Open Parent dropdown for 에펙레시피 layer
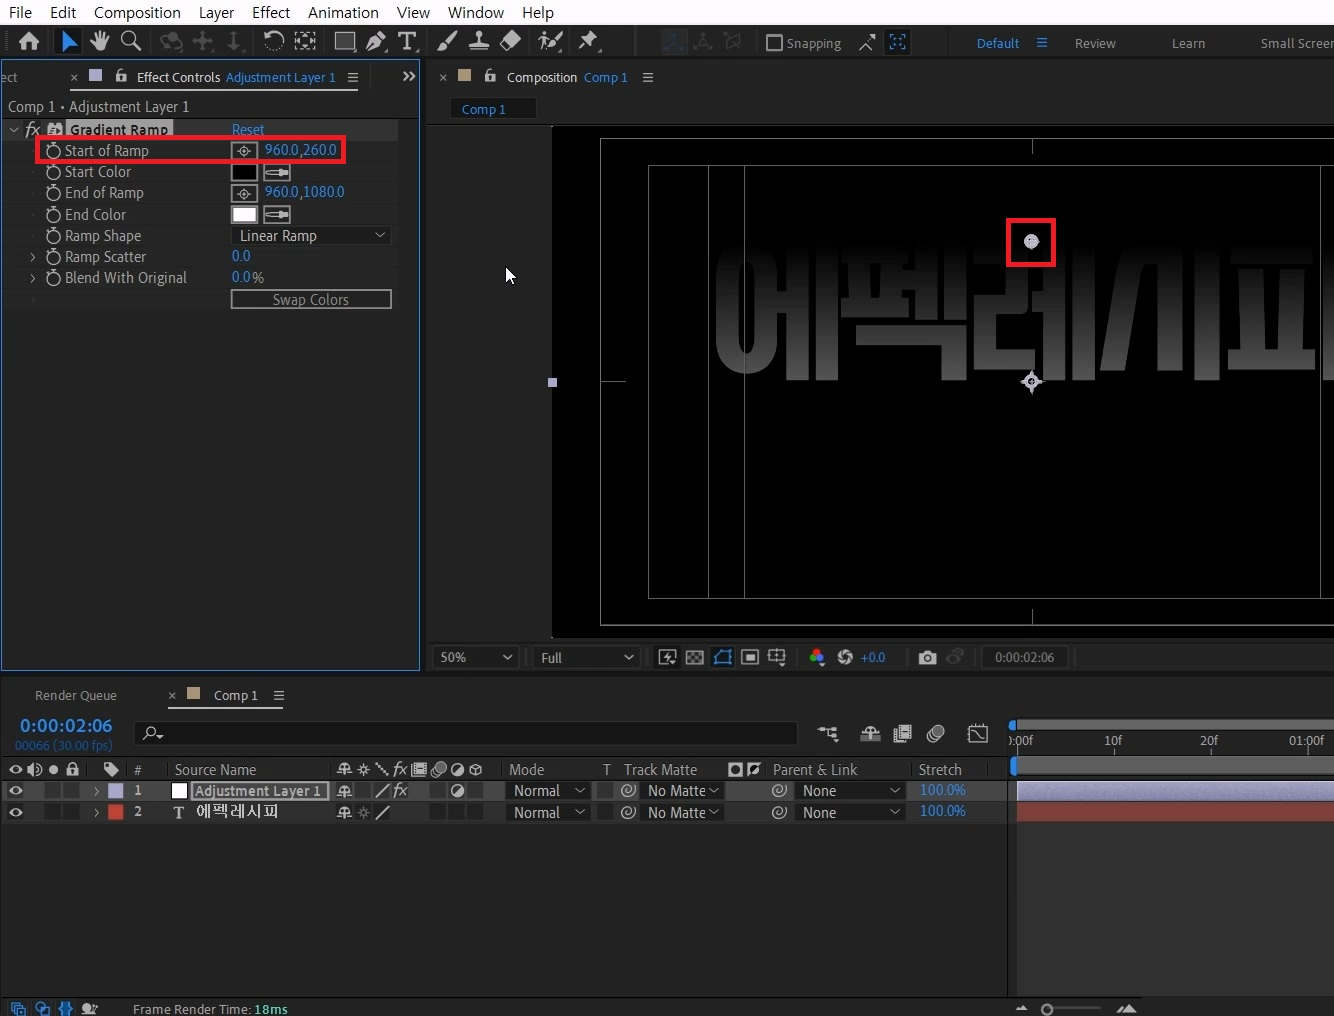 click(x=851, y=812)
